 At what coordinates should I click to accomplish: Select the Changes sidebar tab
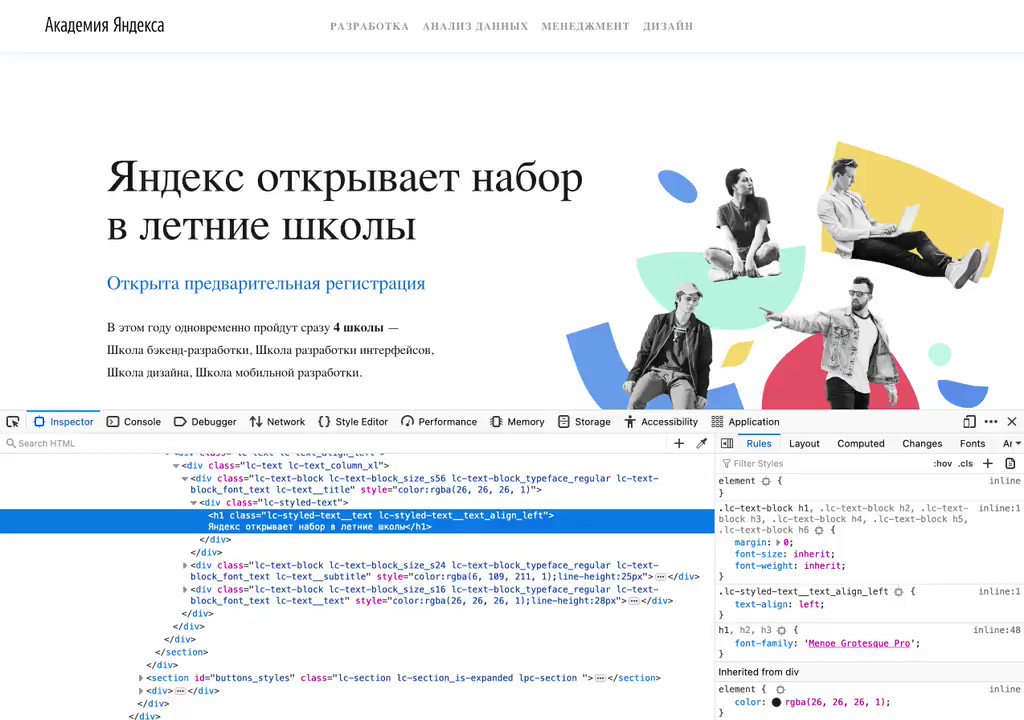(922, 443)
